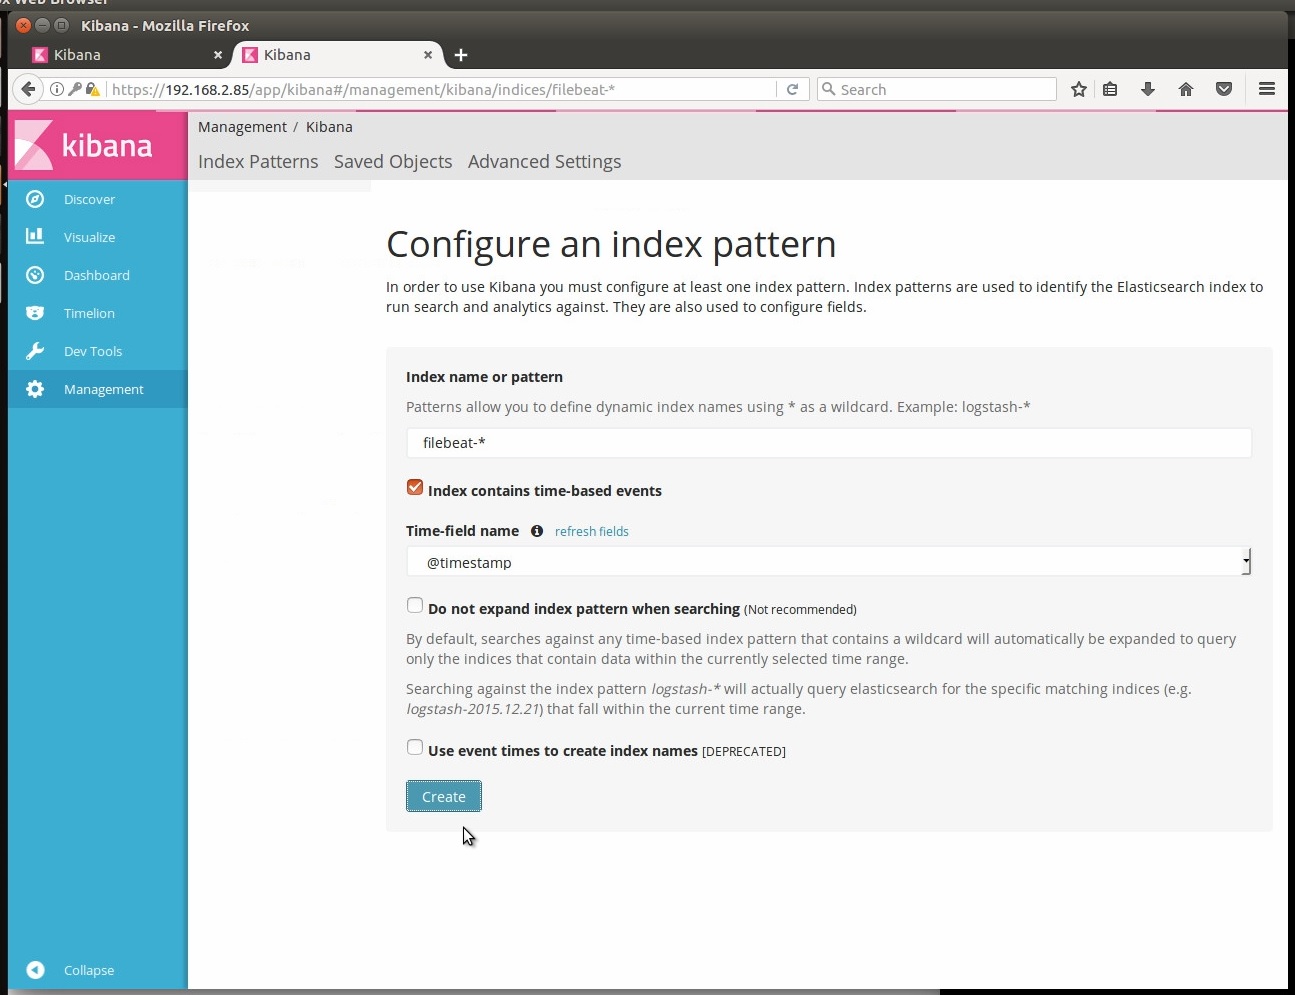This screenshot has height=995, width=1295.
Task: Open the Timelion icon in sidebar
Action: 35,313
